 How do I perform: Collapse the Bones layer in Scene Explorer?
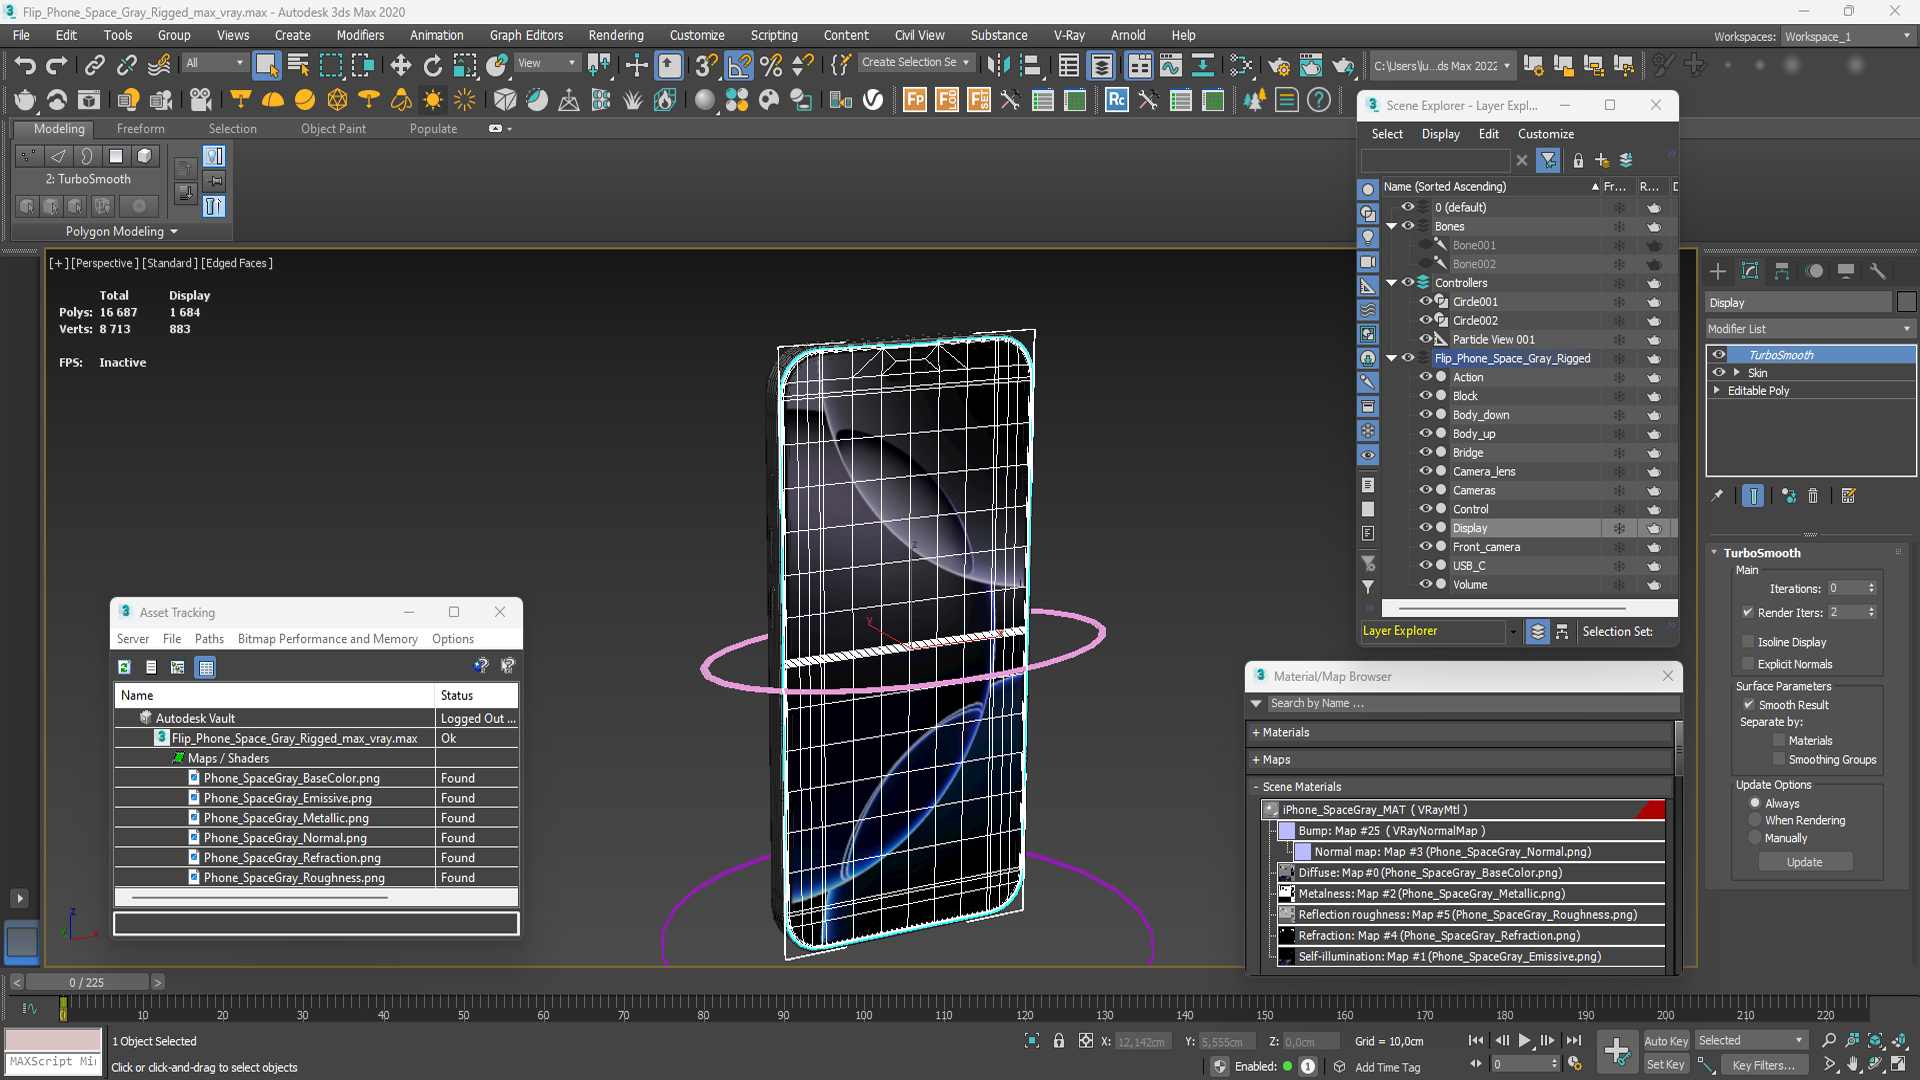(x=1391, y=226)
